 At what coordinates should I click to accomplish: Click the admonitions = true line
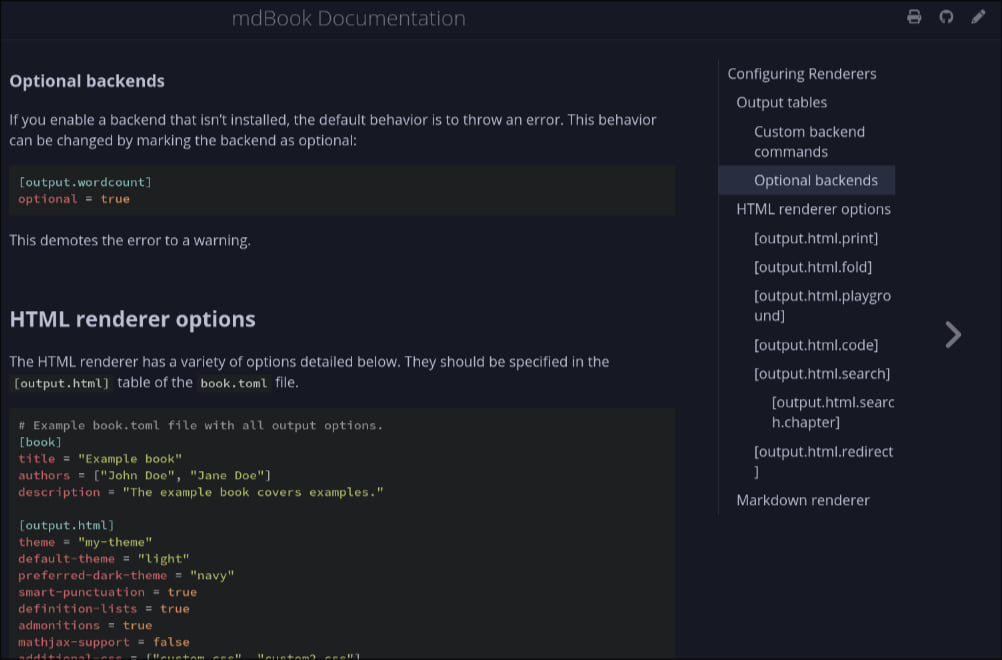(85, 625)
